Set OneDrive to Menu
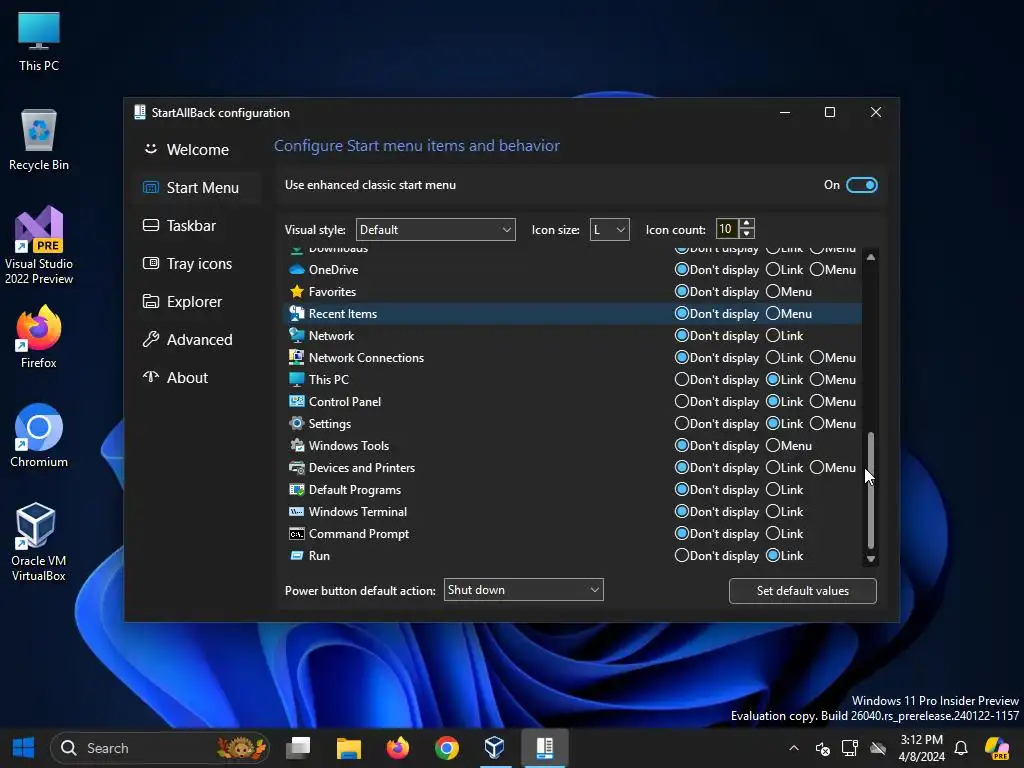Screen dimensions: 1024x768 click(817, 270)
